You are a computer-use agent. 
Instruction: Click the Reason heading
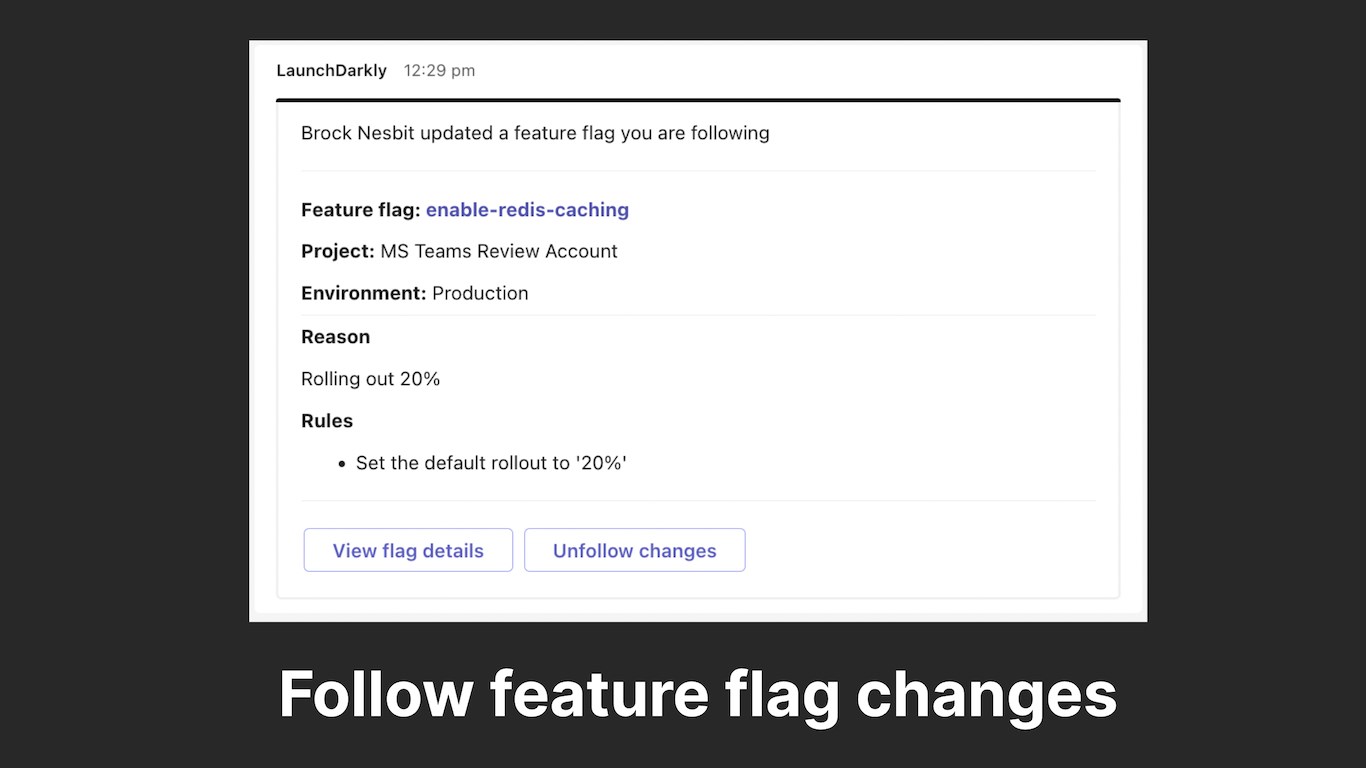tap(335, 337)
